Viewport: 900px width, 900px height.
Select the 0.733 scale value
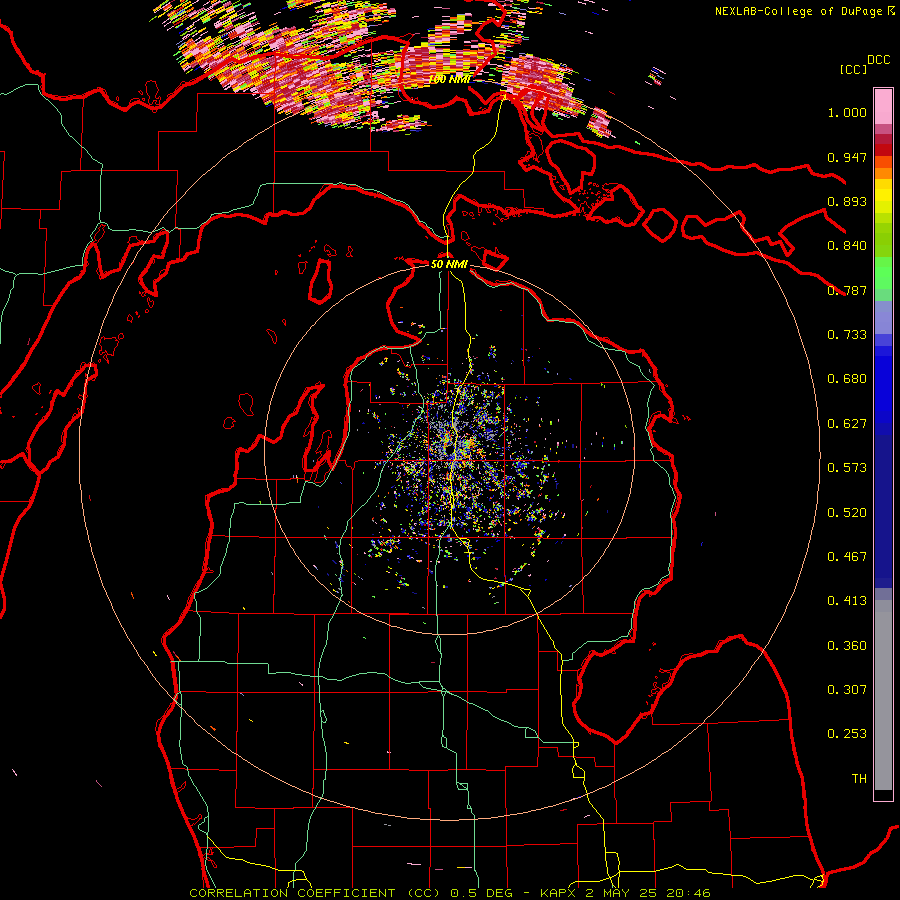847,335
